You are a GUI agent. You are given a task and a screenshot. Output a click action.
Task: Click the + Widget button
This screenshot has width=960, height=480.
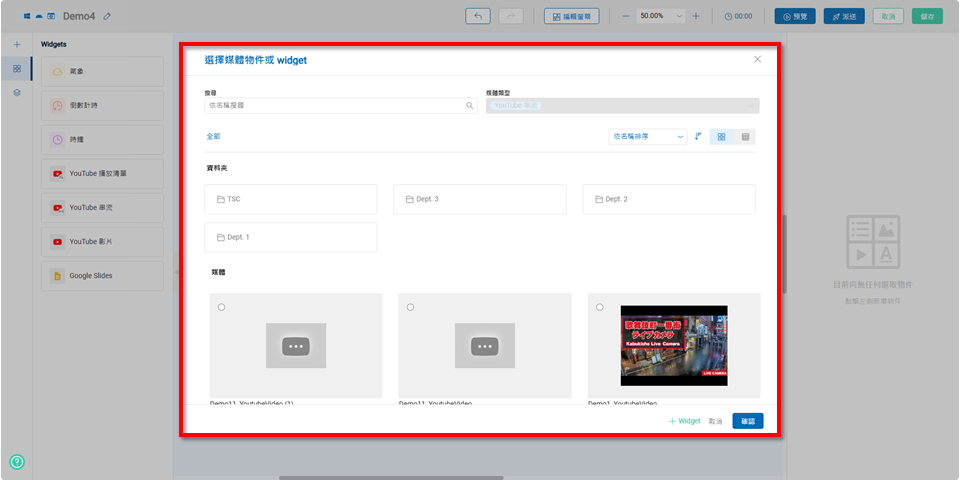(x=685, y=421)
